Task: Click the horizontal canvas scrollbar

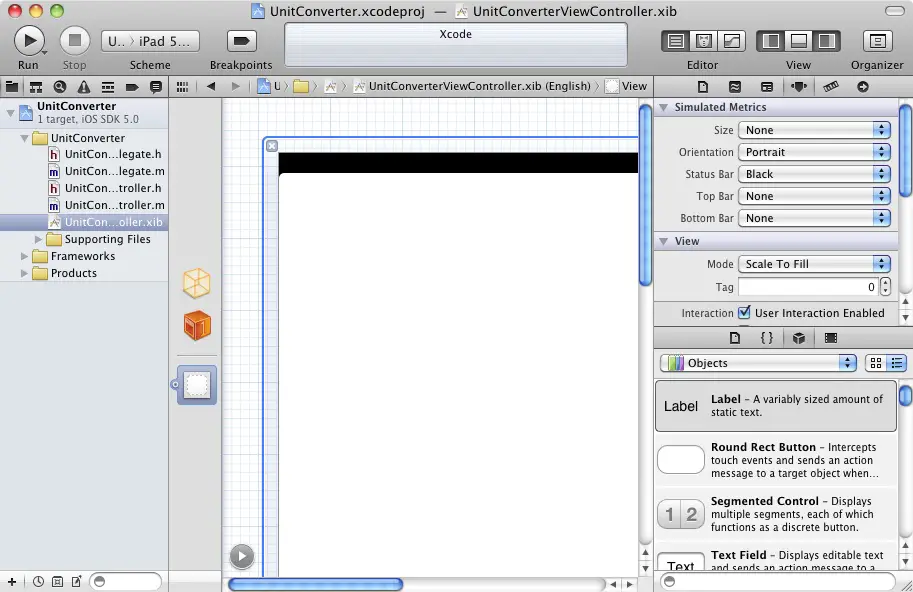Action: point(316,584)
